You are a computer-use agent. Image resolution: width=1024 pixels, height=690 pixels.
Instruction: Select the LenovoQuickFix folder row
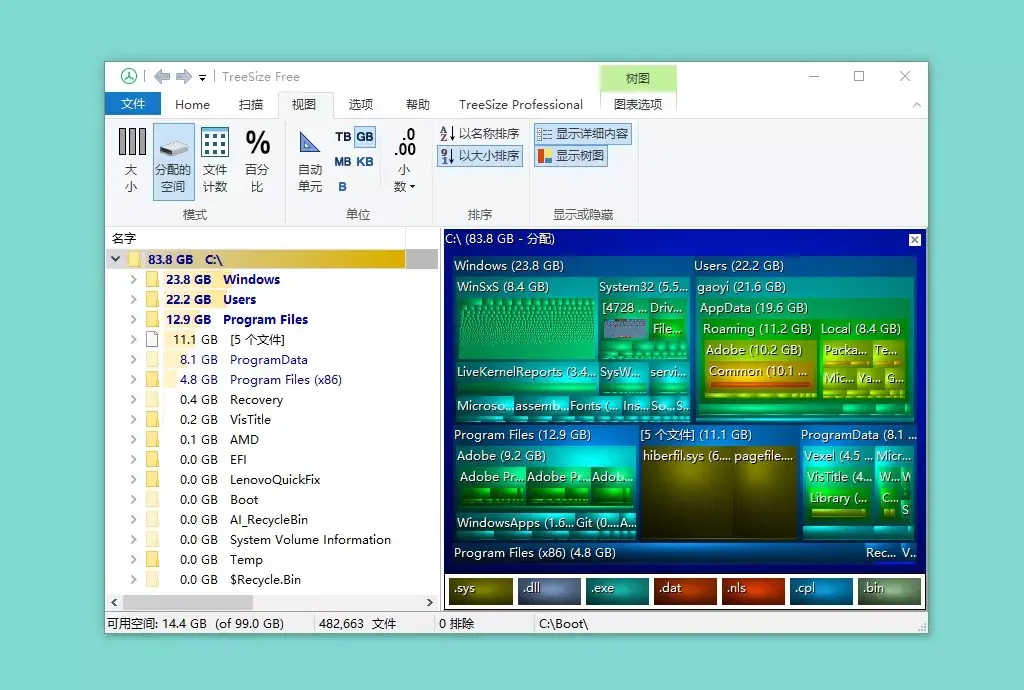(272, 480)
